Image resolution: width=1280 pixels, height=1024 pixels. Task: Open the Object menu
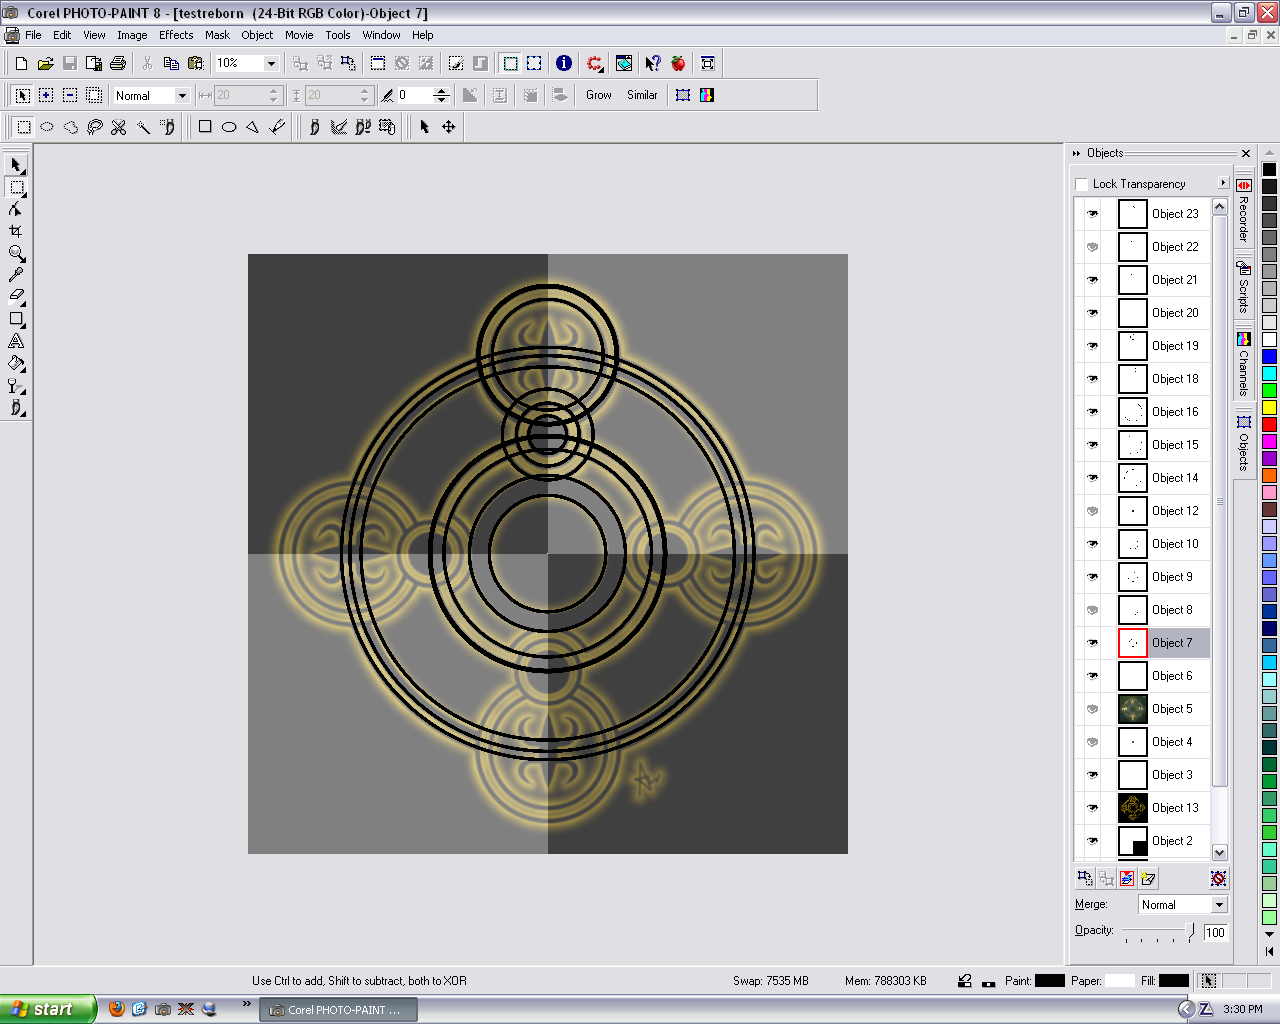pyautogui.click(x=257, y=35)
